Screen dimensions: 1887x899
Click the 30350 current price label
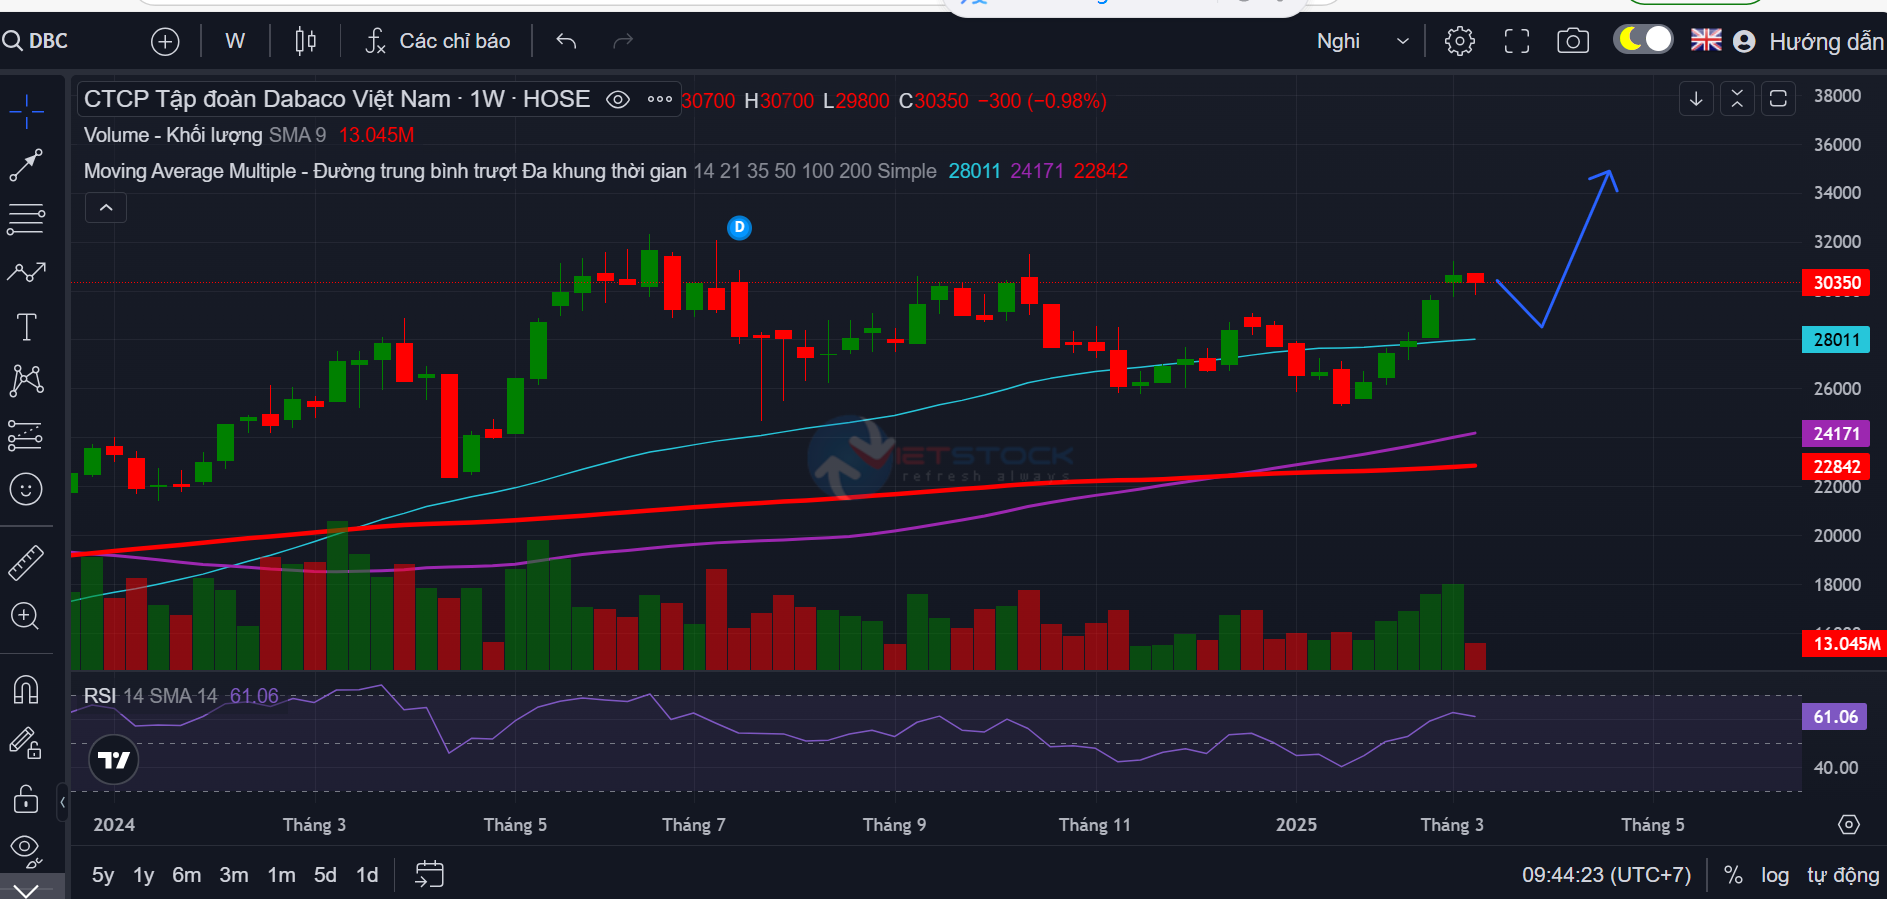click(1836, 283)
